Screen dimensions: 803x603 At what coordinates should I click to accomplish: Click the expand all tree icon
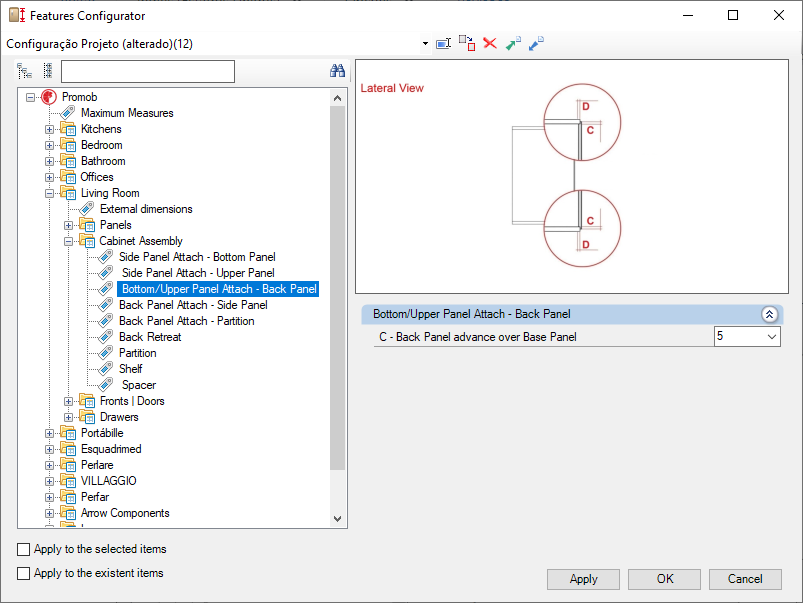[25, 71]
